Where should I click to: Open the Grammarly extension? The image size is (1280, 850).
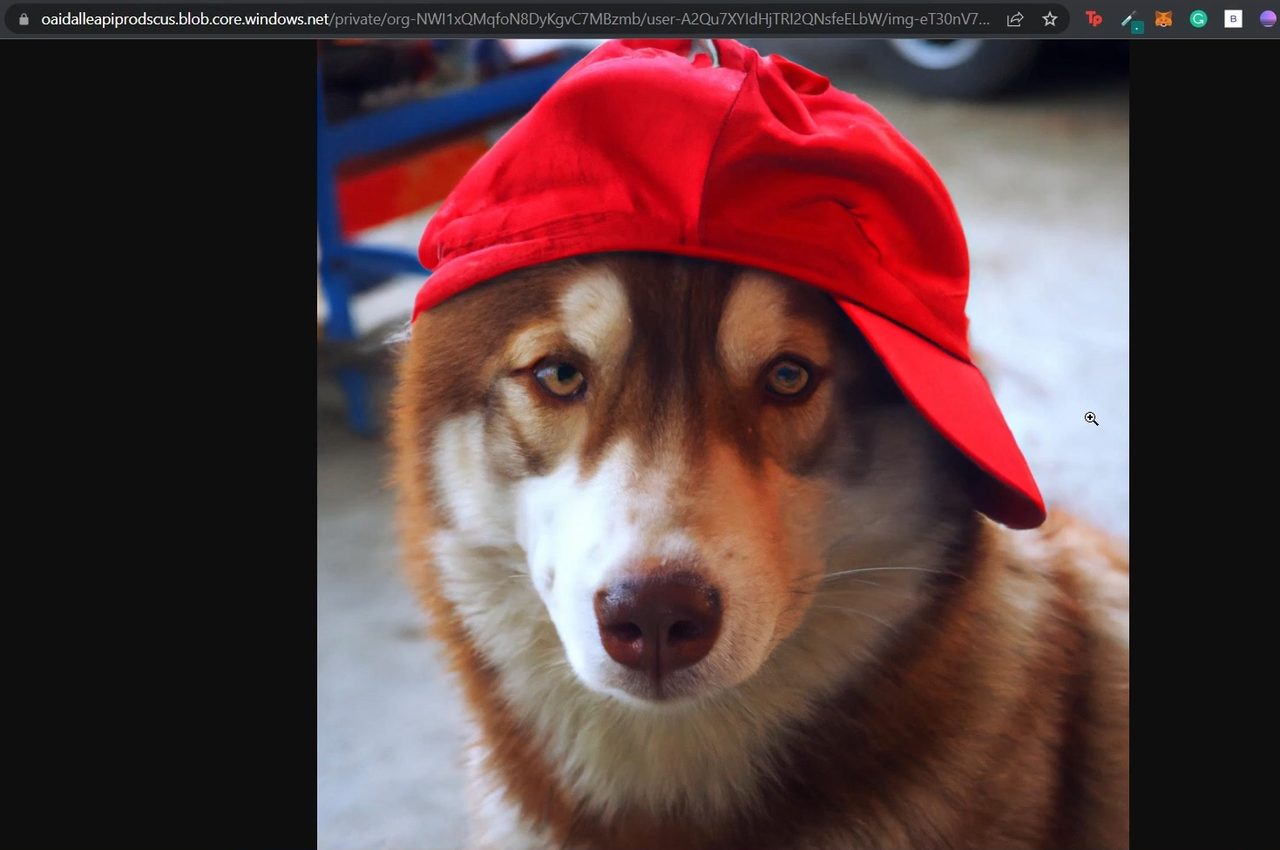coord(1198,19)
